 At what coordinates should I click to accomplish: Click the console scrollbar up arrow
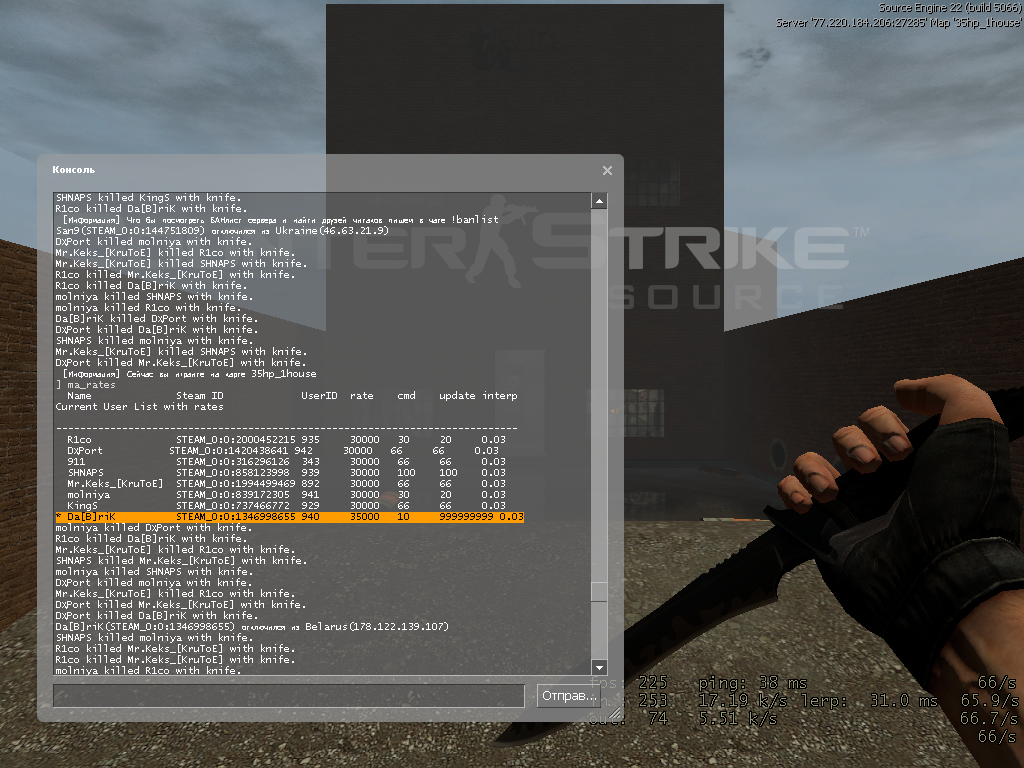click(x=599, y=201)
